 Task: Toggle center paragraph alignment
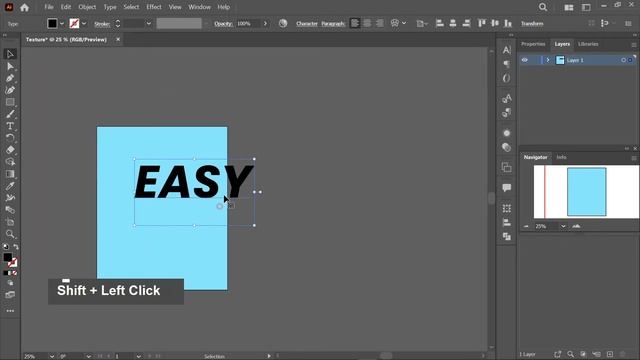tap(367, 23)
